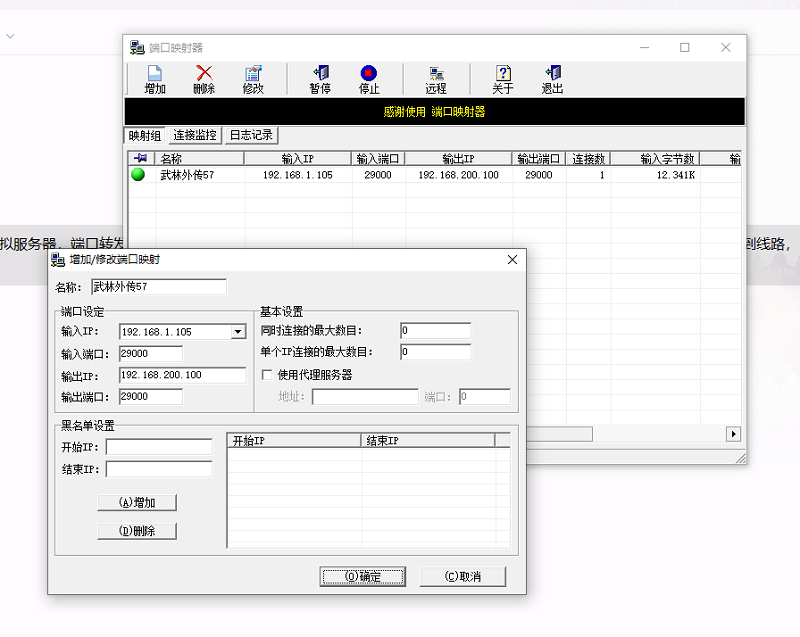Open the 远程 (Remote) toolbar icon
This screenshot has width=800, height=637.
[436, 80]
